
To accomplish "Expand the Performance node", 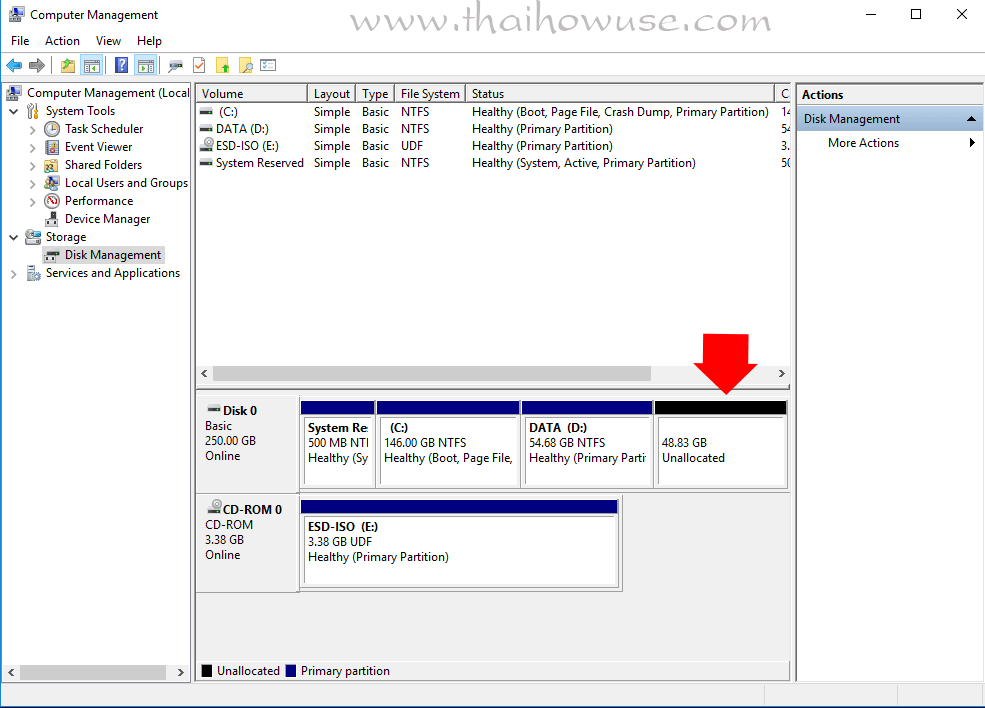I will 33,202.
